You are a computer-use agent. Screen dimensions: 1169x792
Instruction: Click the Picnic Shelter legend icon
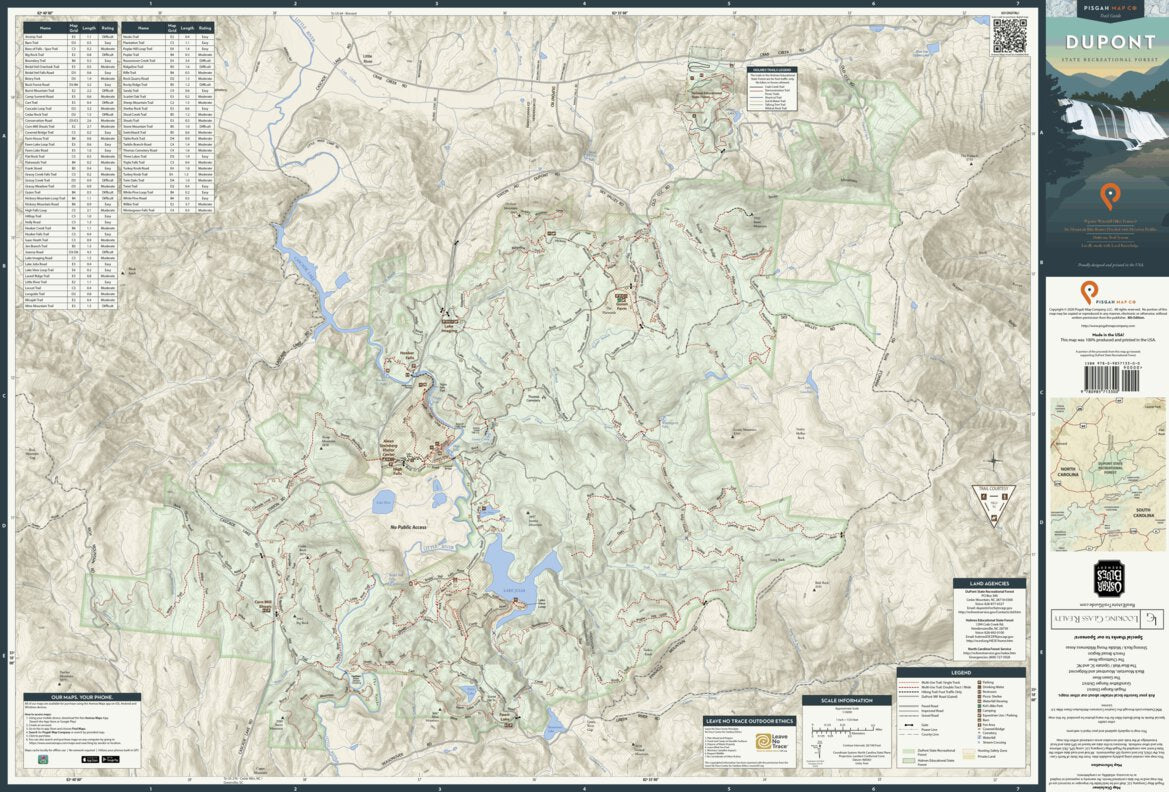coord(979,696)
